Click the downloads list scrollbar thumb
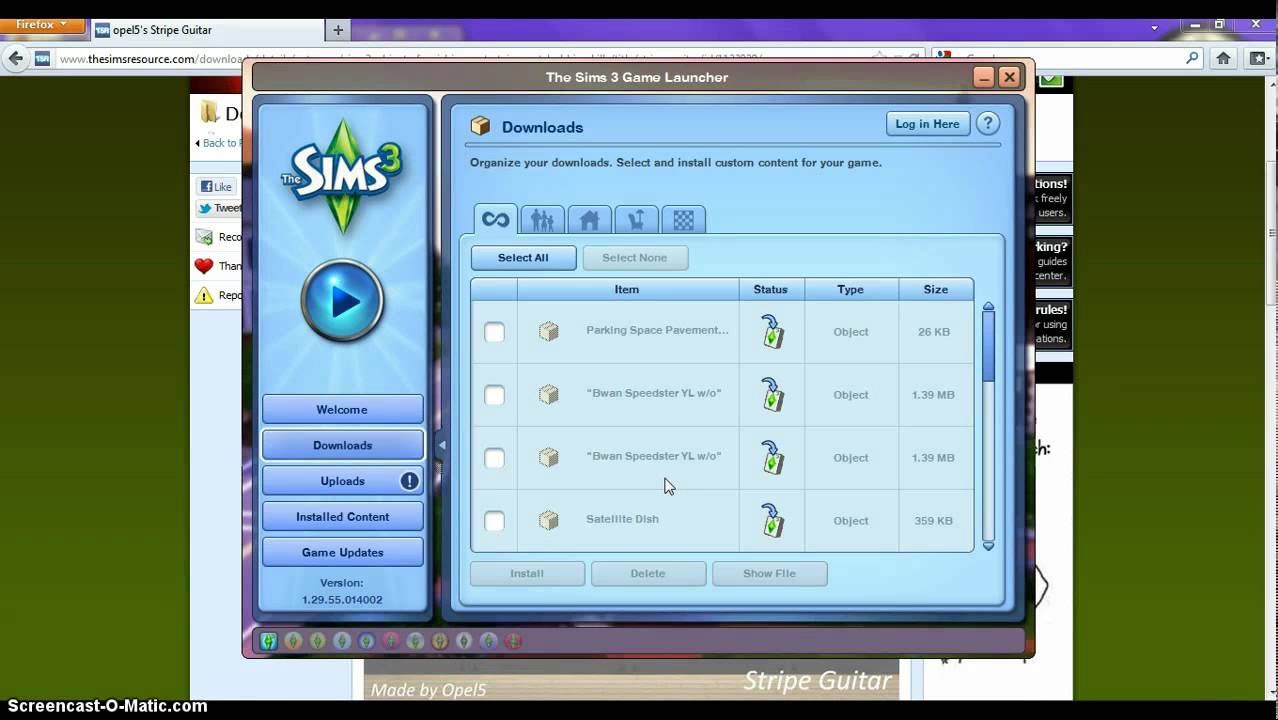The image size is (1278, 720). click(988, 347)
